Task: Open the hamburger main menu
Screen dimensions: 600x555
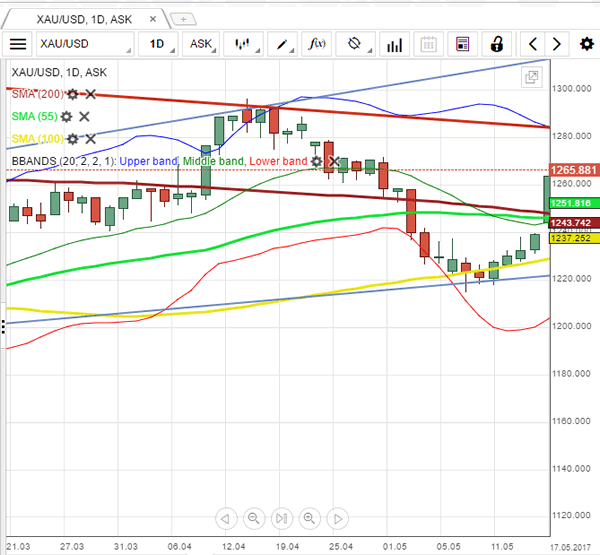Action: [18, 44]
